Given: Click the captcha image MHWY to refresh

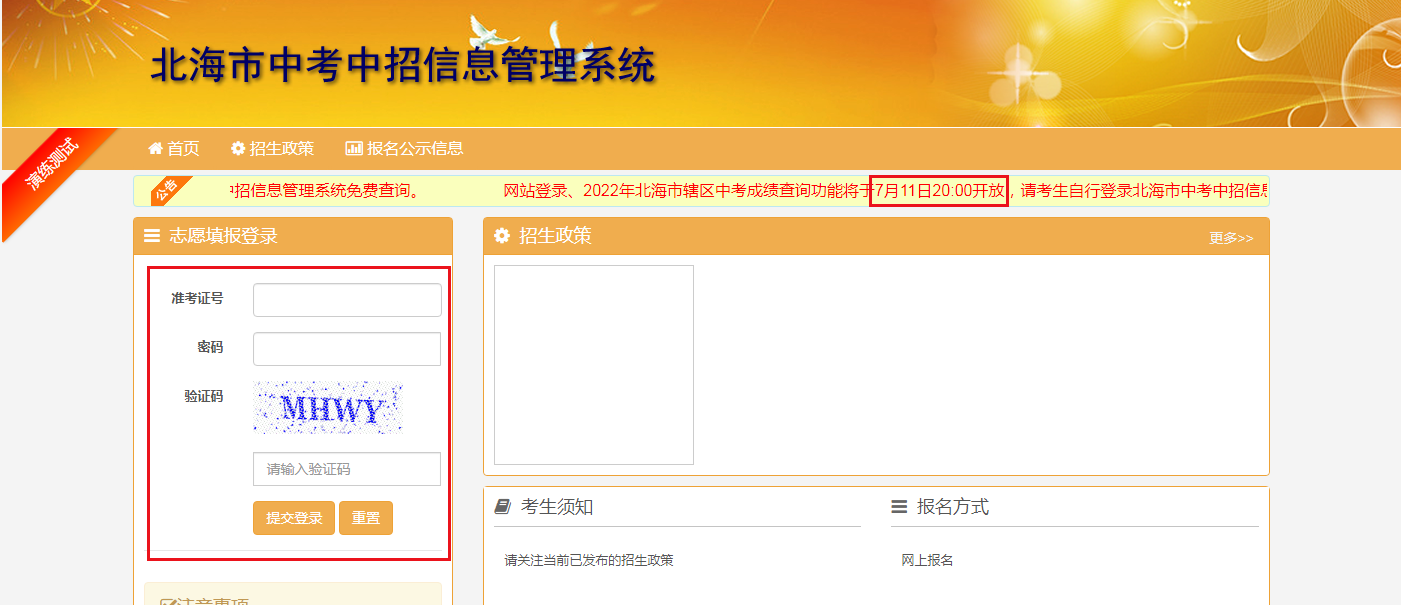Looking at the screenshot, I should (x=328, y=408).
